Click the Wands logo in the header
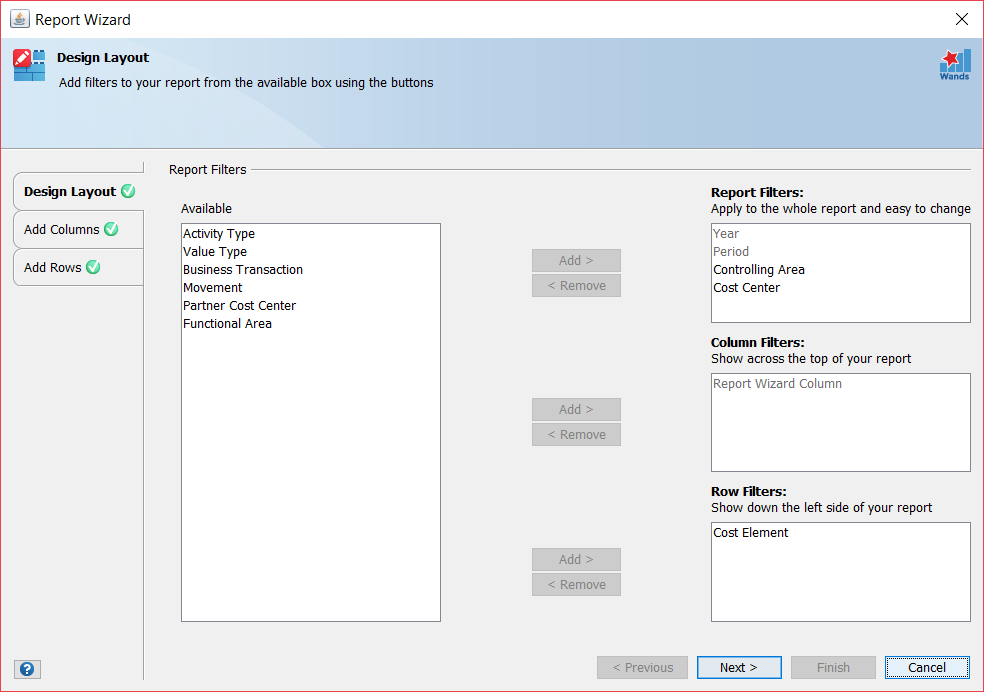Viewport: 984px width, 692px height. 955,63
